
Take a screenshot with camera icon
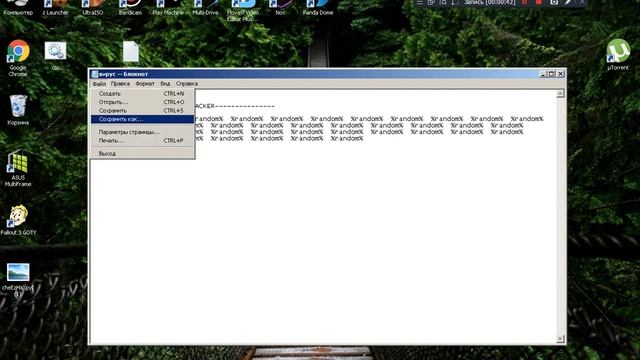[554, 2]
